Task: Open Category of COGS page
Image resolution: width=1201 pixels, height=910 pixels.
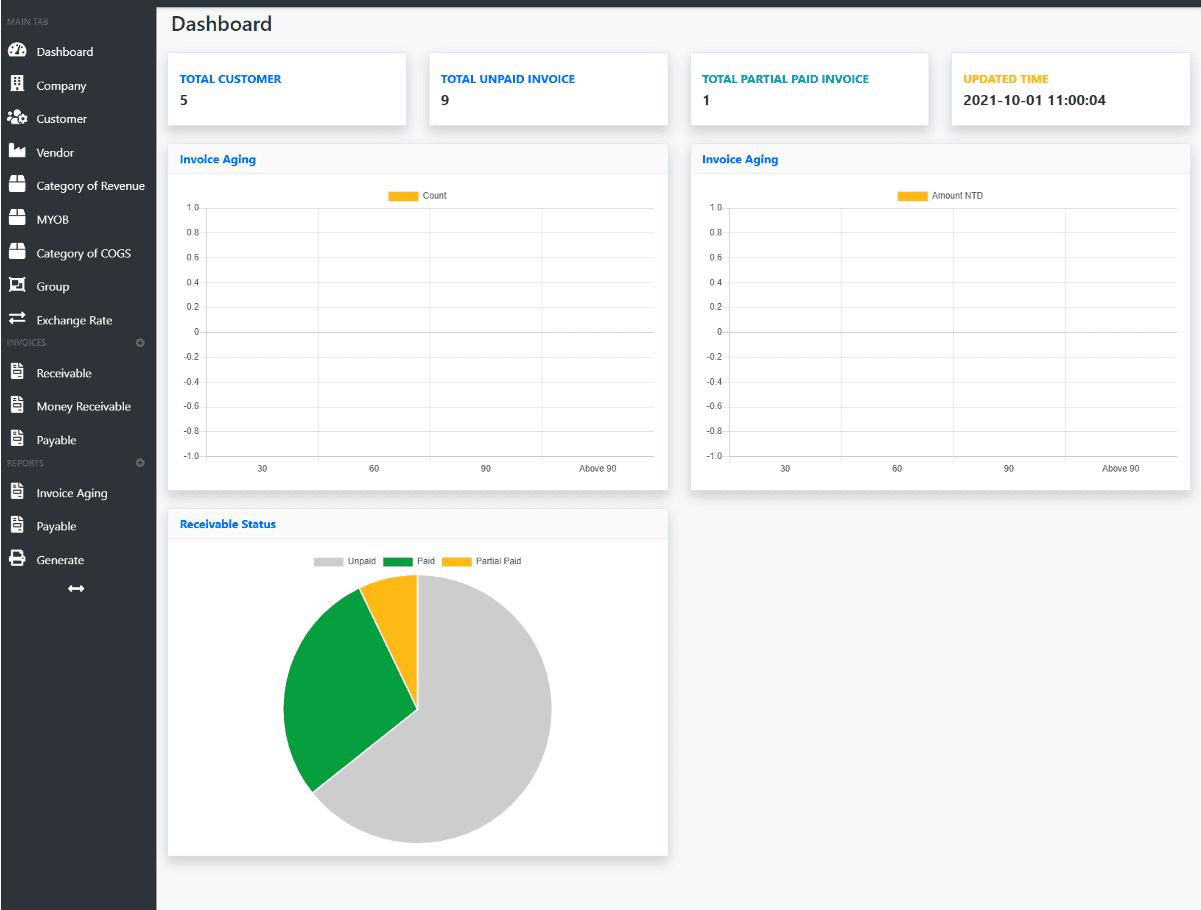Action: (x=83, y=253)
